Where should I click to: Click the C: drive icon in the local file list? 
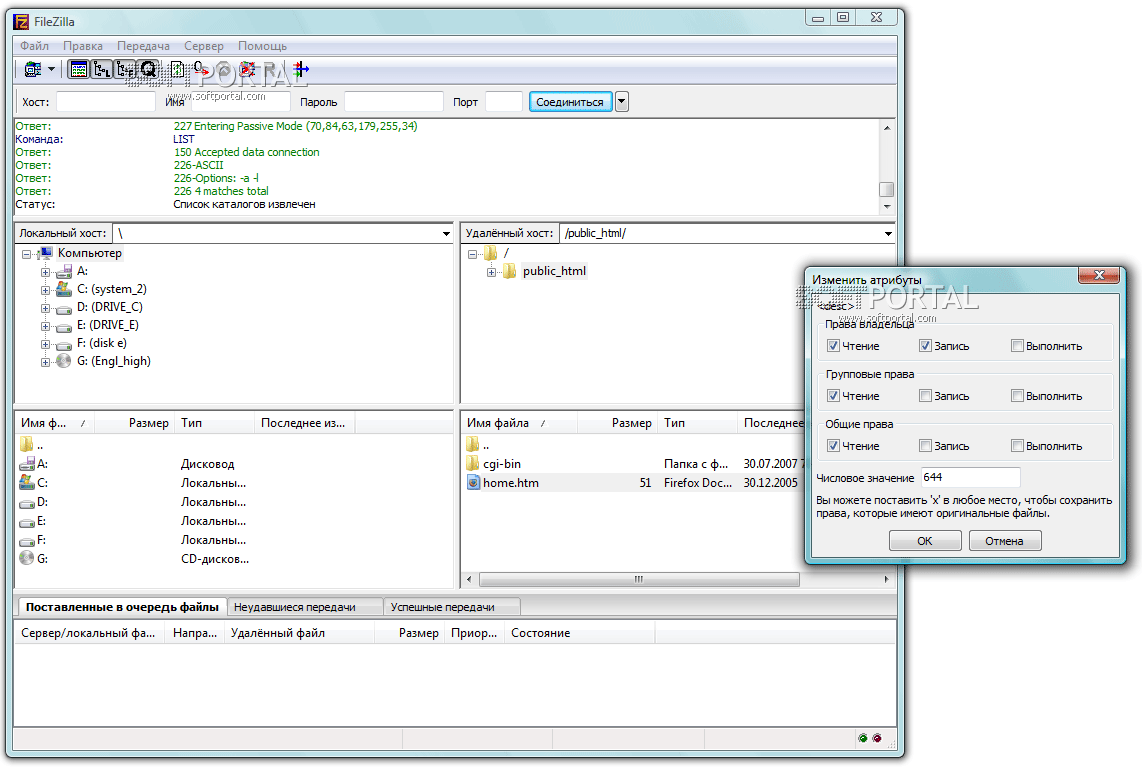point(27,483)
